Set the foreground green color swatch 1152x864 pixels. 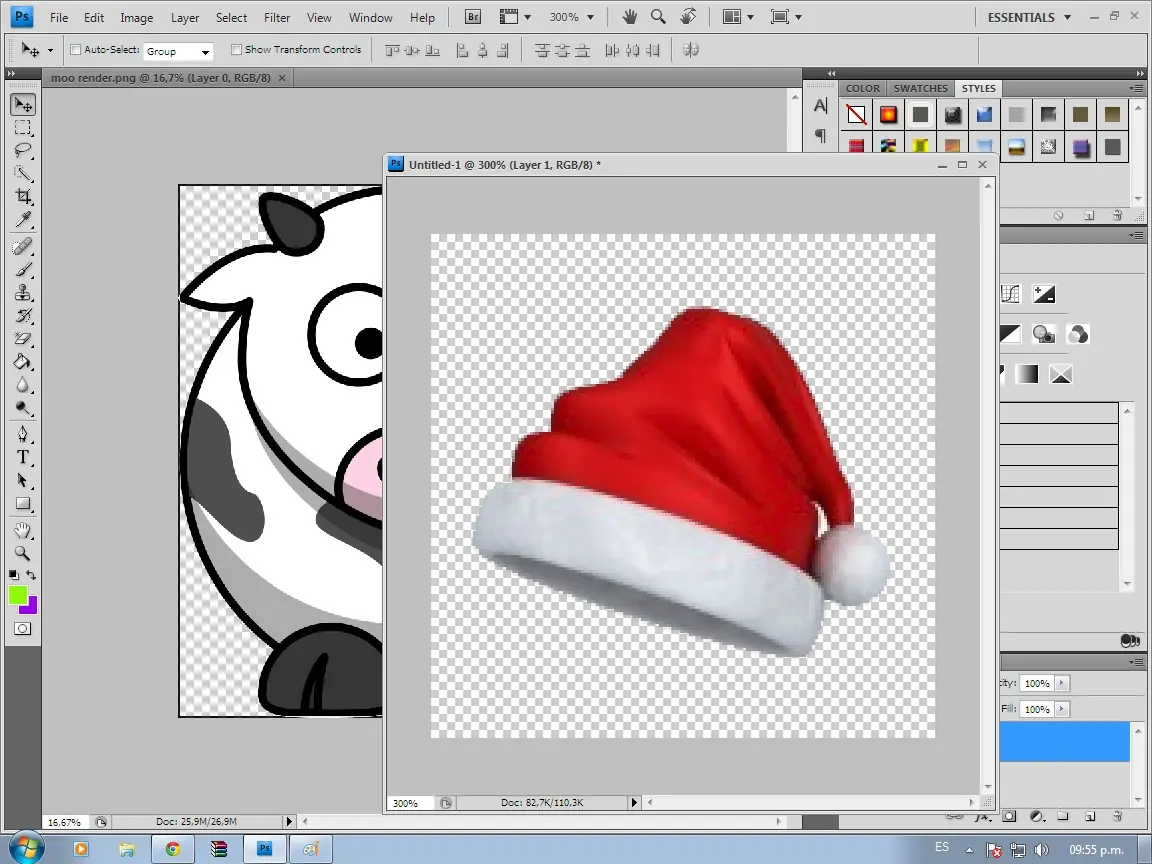[x=16, y=594]
